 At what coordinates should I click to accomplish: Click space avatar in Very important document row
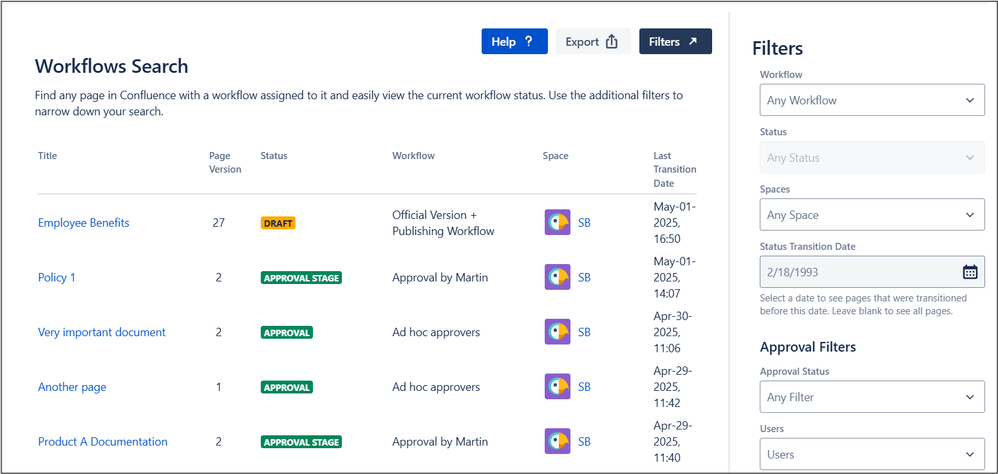point(558,332)
